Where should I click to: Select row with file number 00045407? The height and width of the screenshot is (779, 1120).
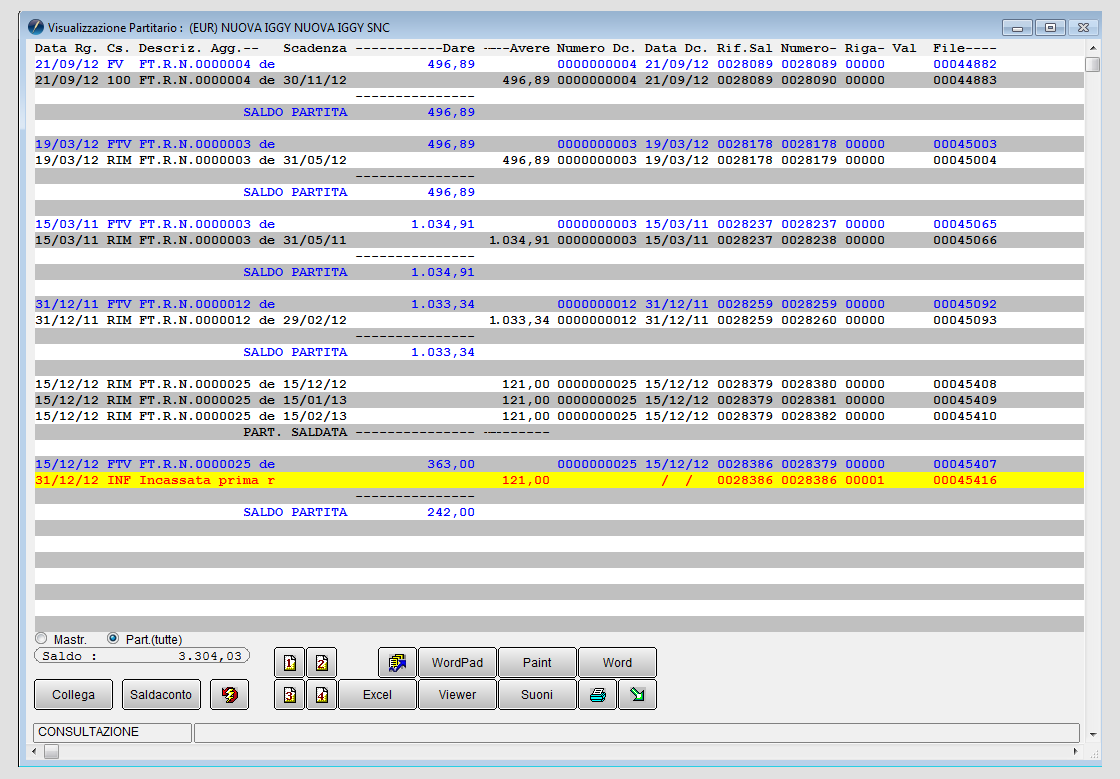coord(559,464)
